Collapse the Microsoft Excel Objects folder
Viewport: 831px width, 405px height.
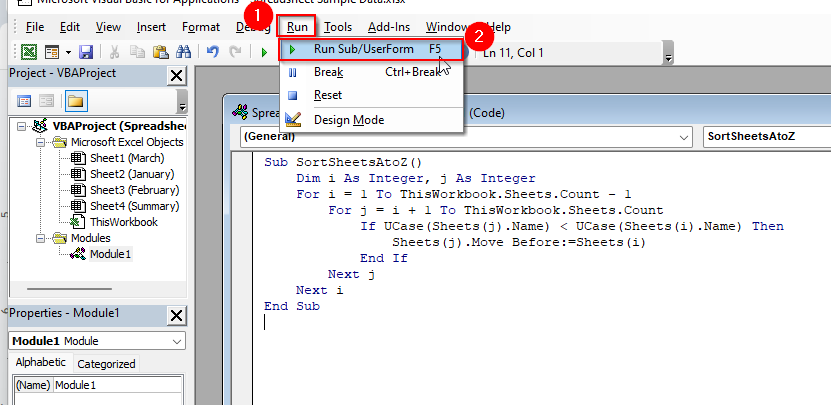(x=40, y=142)
